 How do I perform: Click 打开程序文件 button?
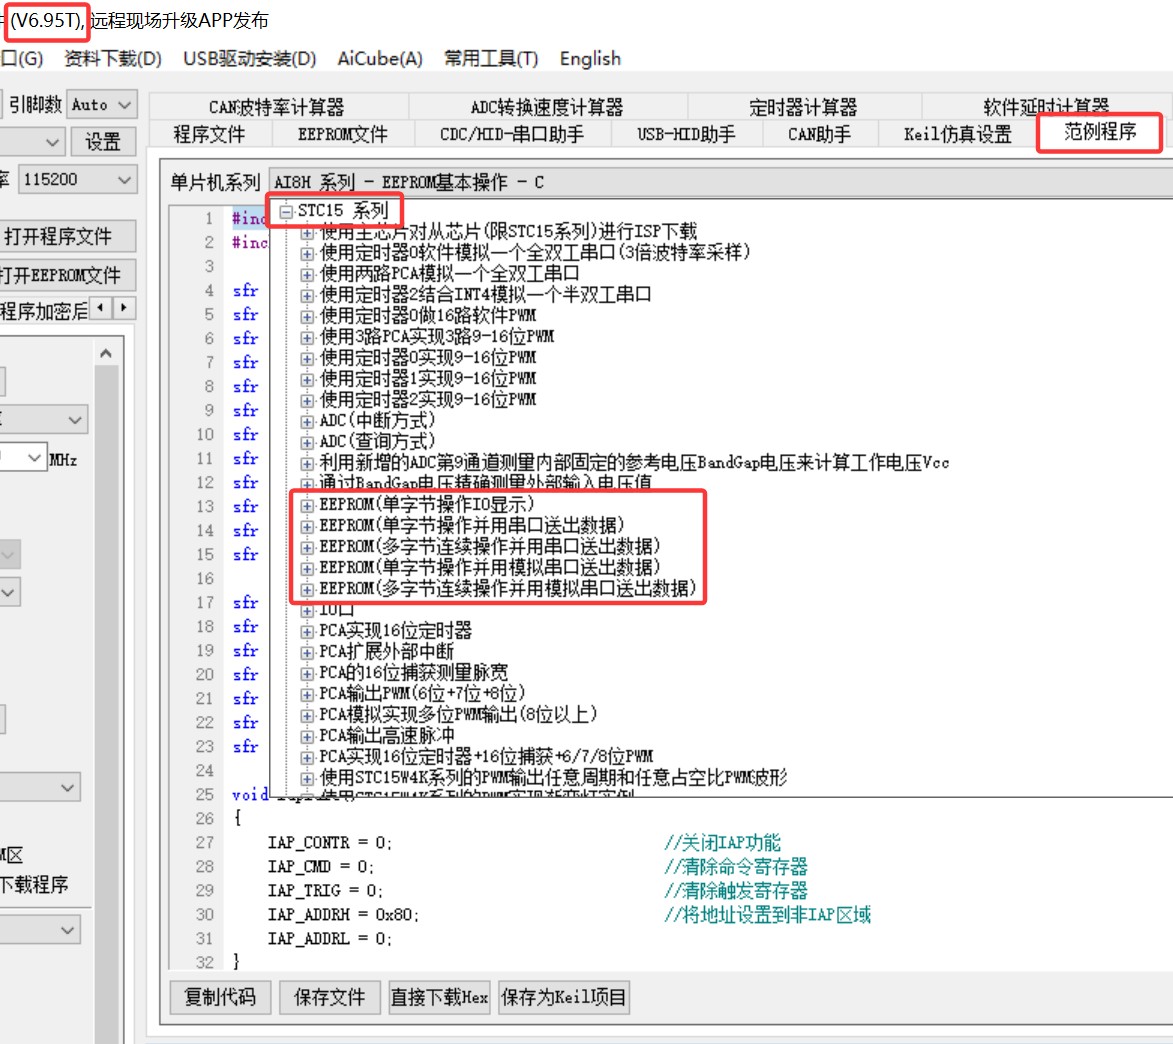[x=66, y=236]
